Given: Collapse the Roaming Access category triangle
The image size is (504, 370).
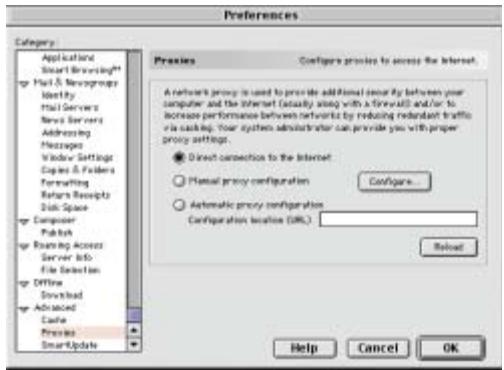Looking at the screenshot, I should pos(24,246).
